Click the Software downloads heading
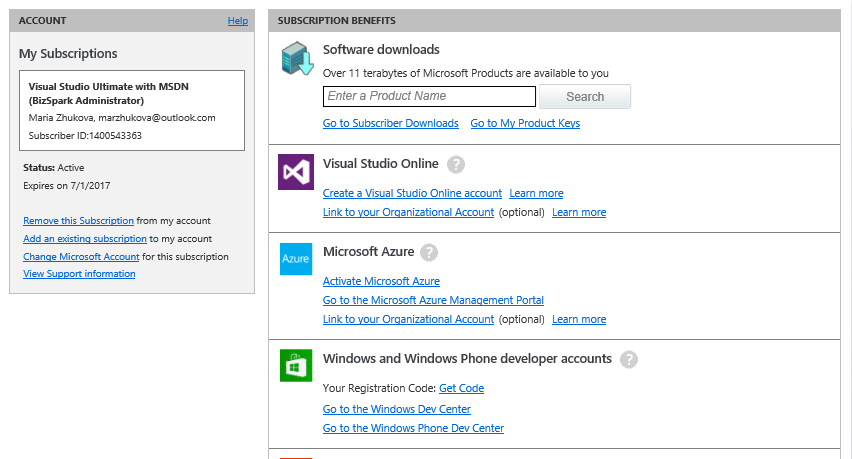Viewport: 852px width, 459px height. pos(381,50)
